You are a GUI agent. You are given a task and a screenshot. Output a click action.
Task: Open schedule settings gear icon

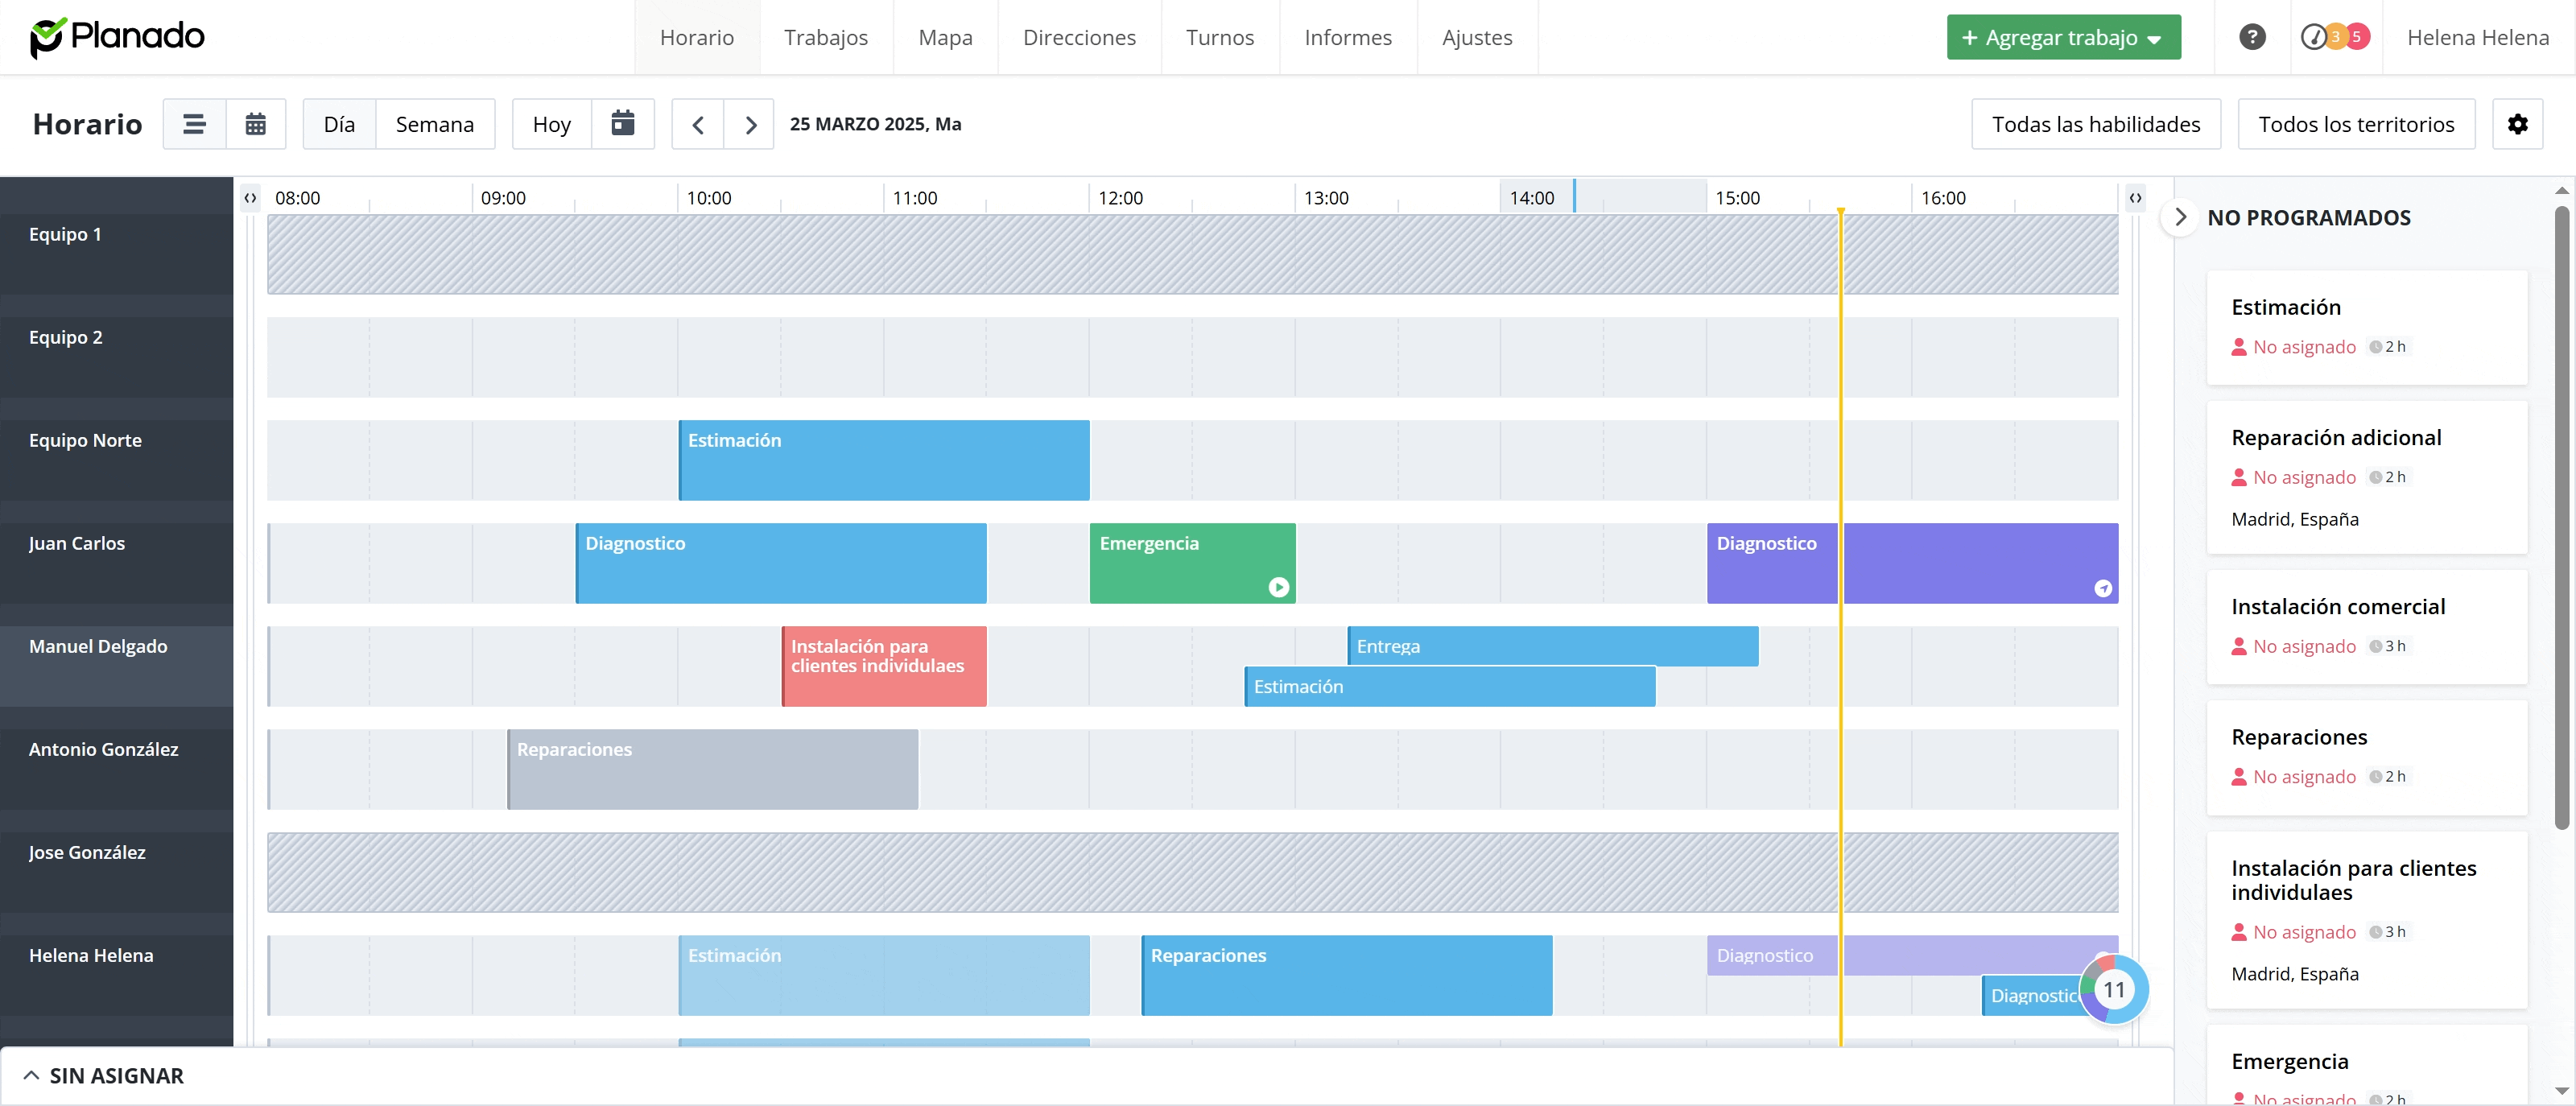tap(2517, 124)
